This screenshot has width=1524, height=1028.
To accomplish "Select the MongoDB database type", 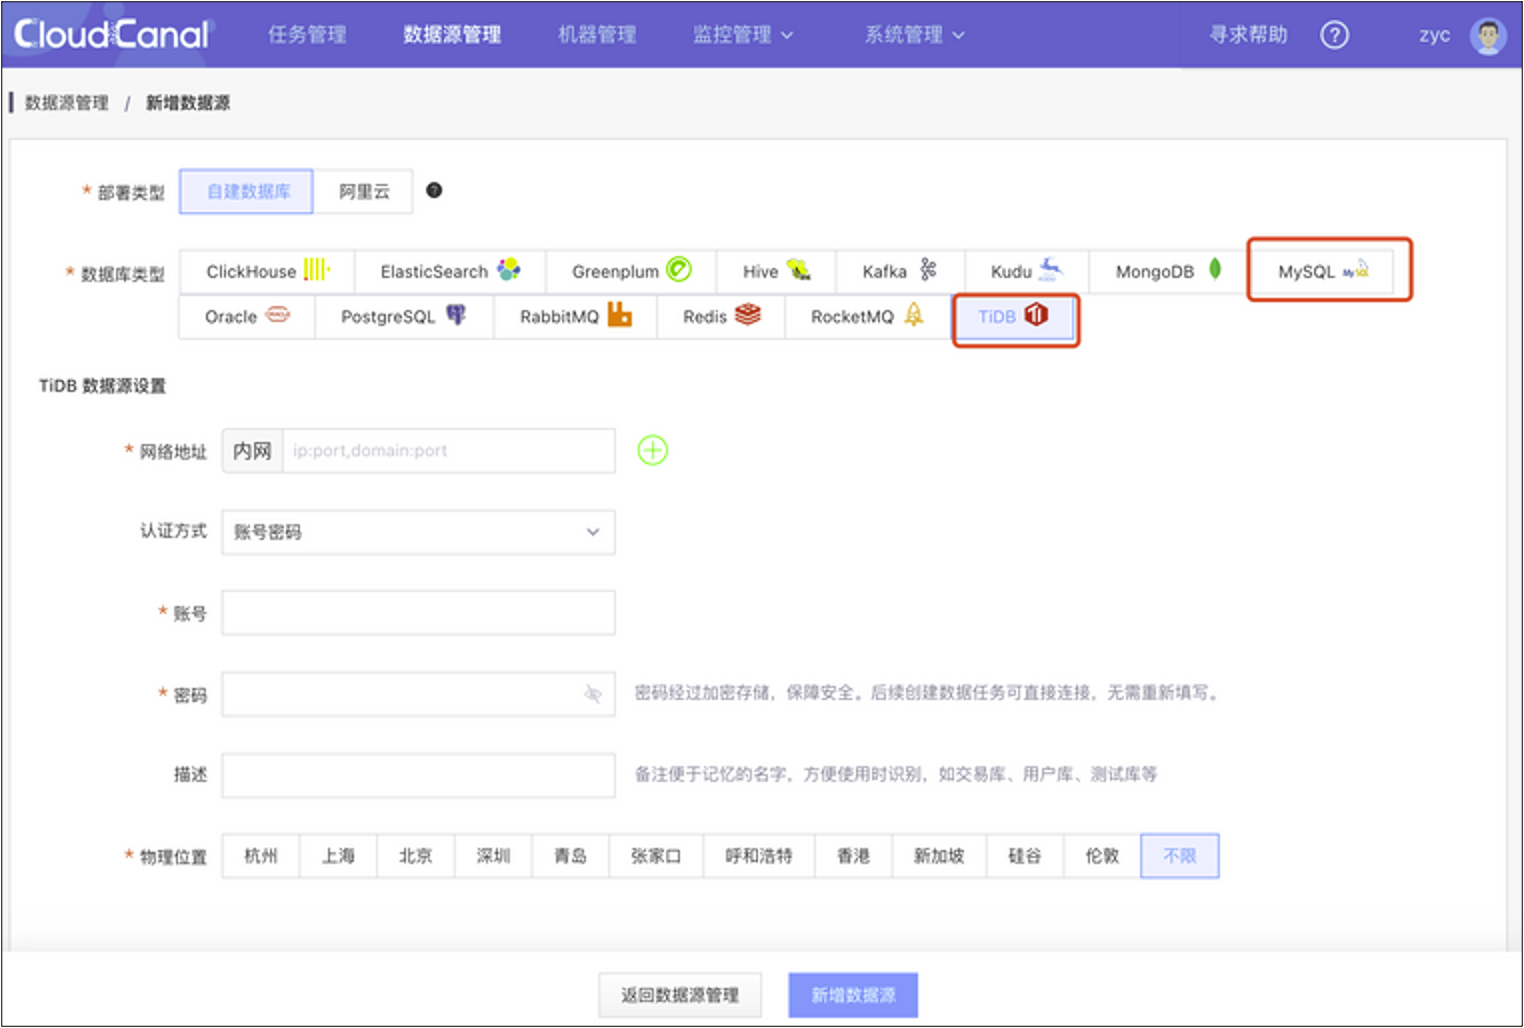I will [x=1162, y=271].
